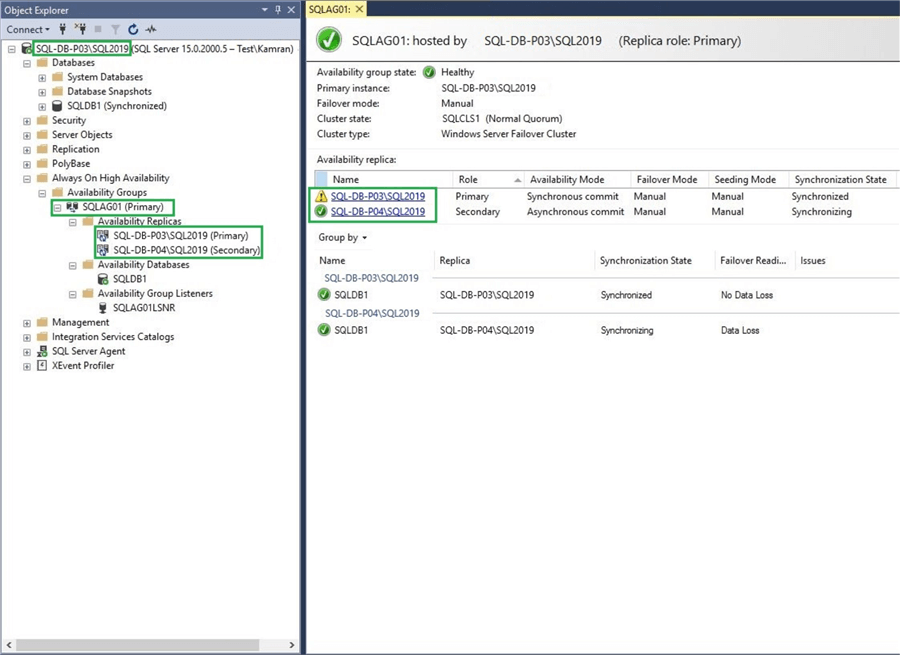Collapse the SQL-DB-P03\SQL2019 server node
900x655 pixels.
pos(11,49)
